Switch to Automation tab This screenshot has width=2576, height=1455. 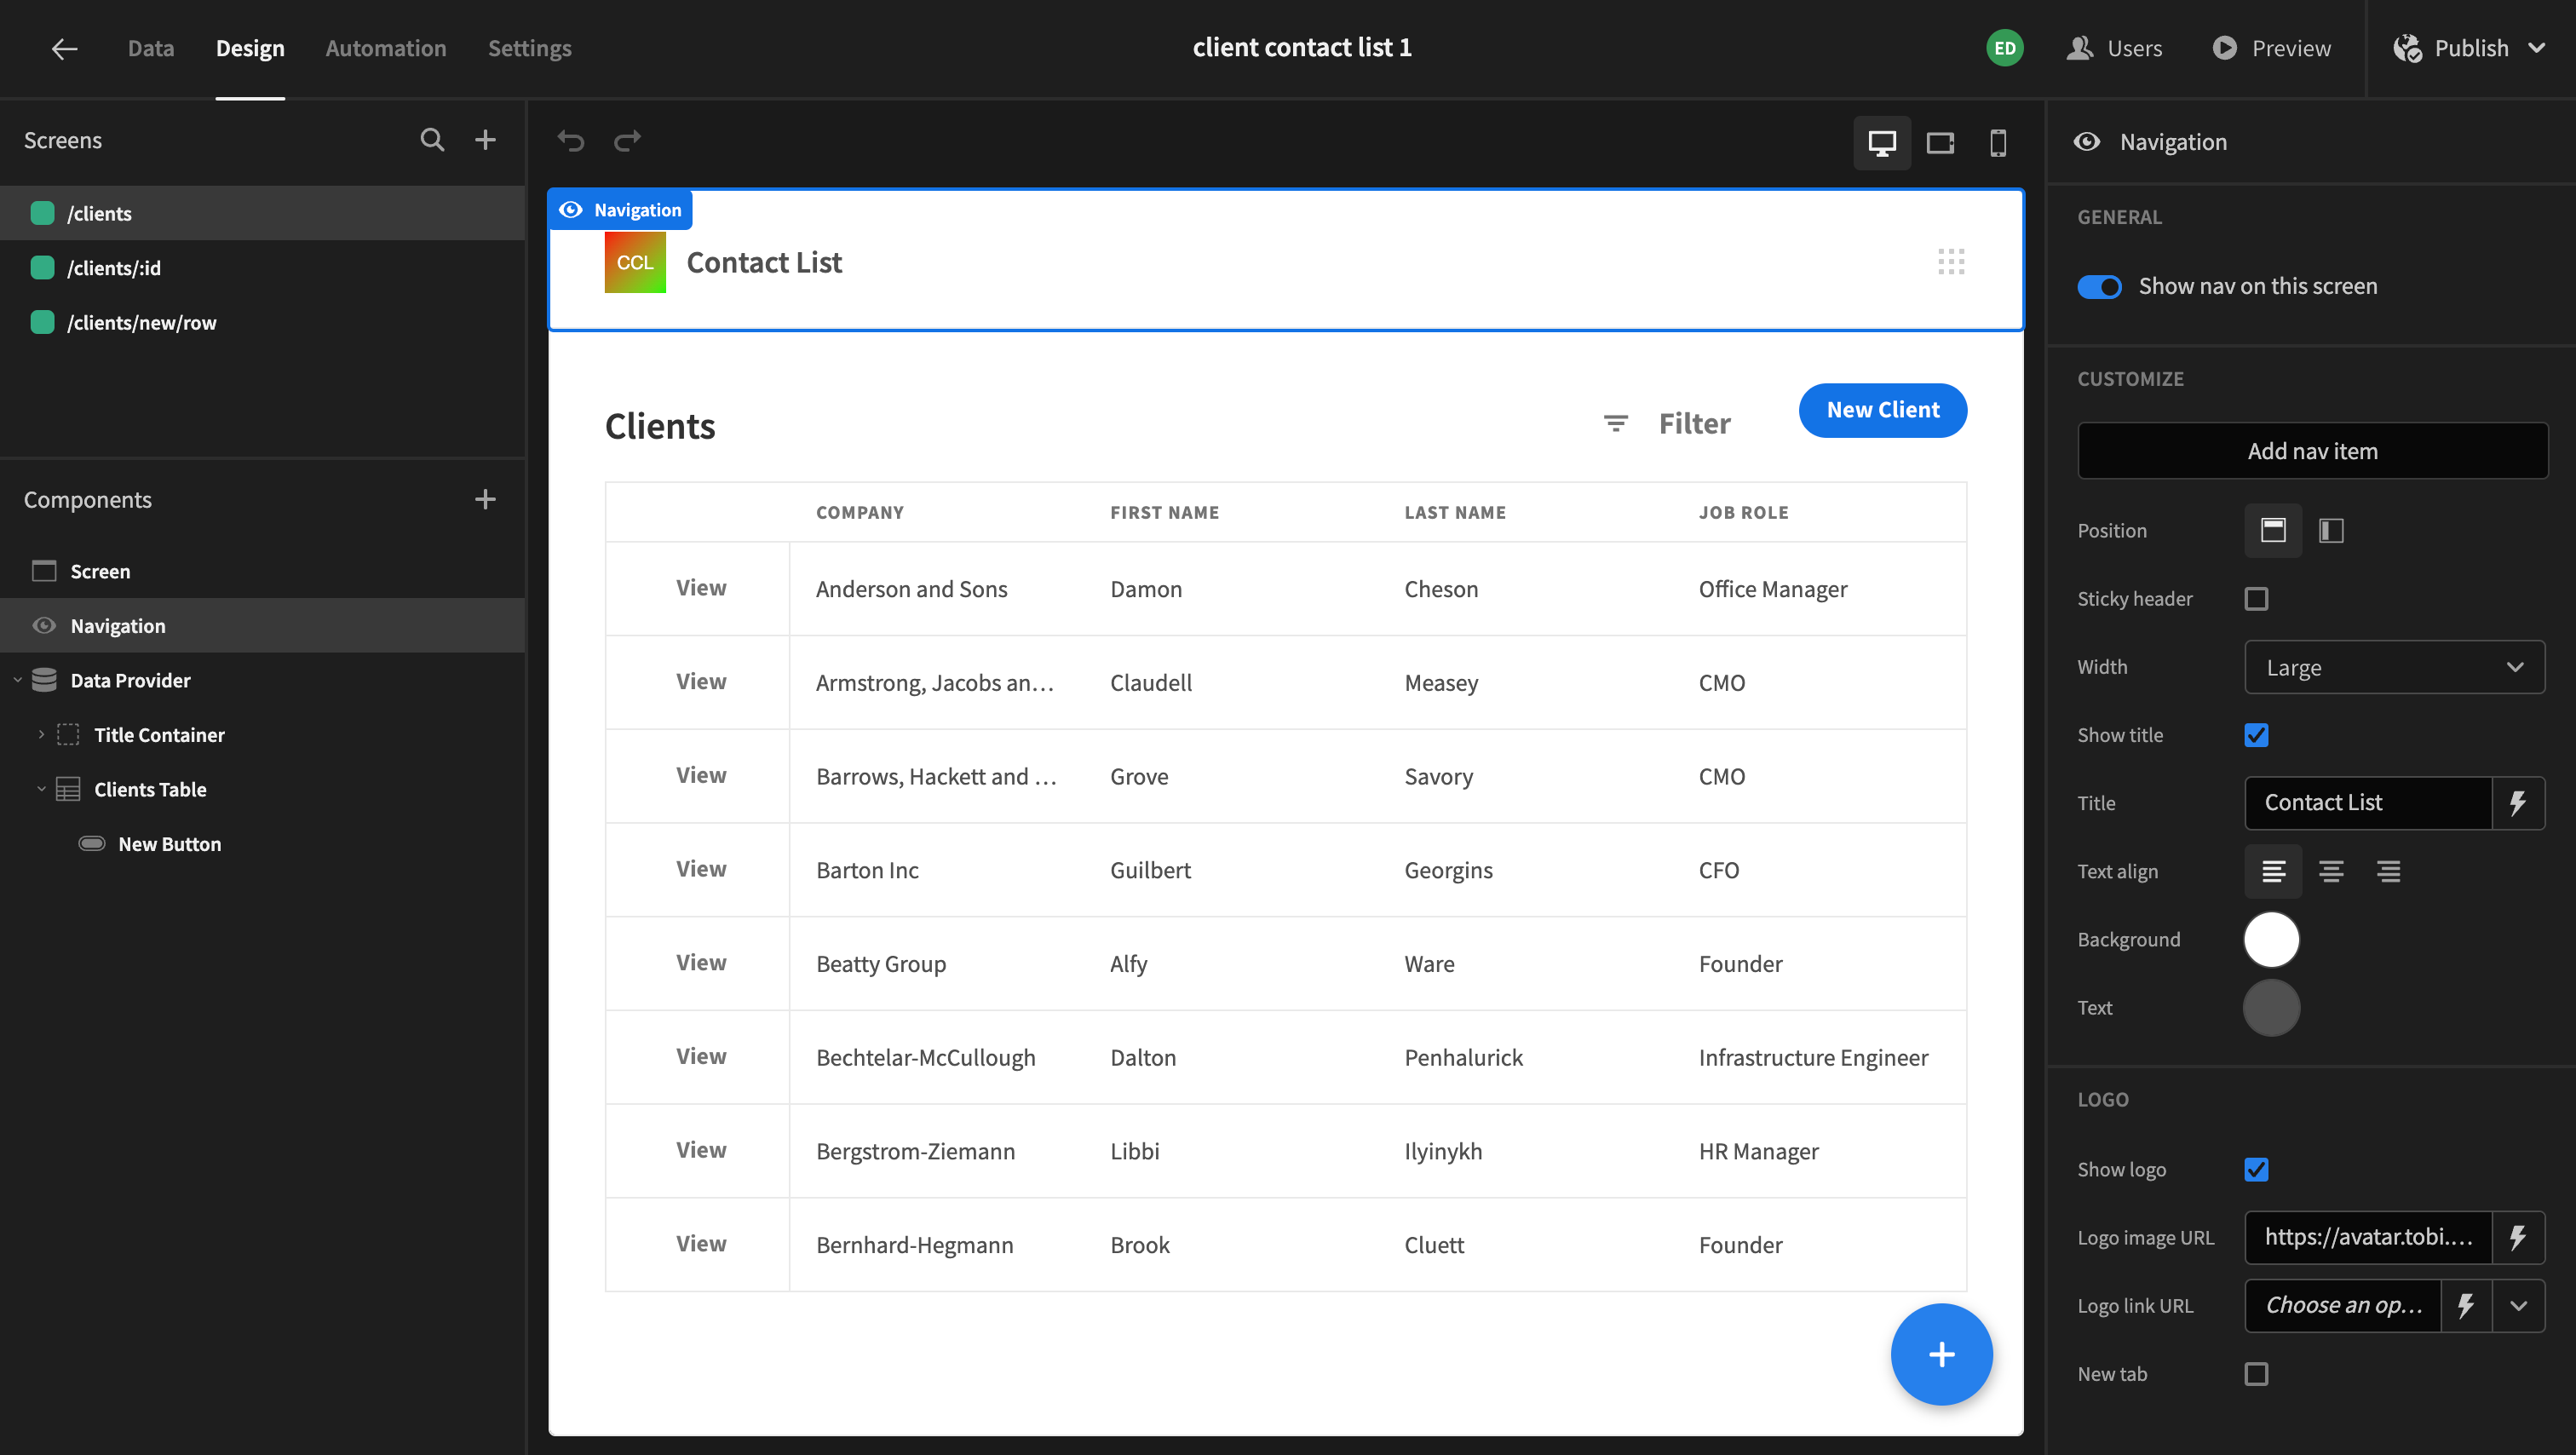coord(386,48)
